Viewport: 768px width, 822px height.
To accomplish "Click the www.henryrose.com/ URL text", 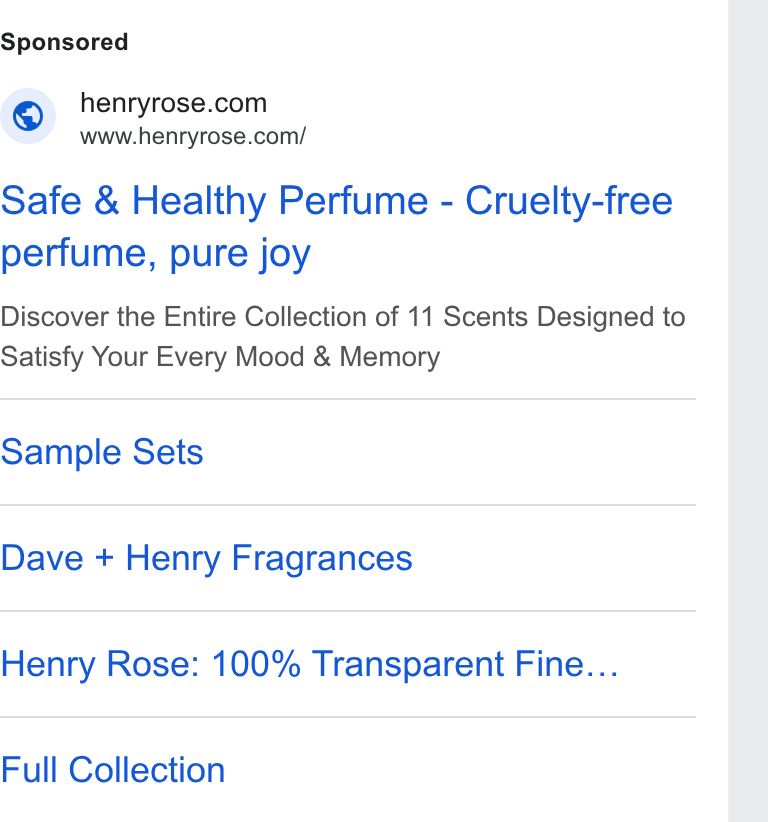I will (193, 137).
